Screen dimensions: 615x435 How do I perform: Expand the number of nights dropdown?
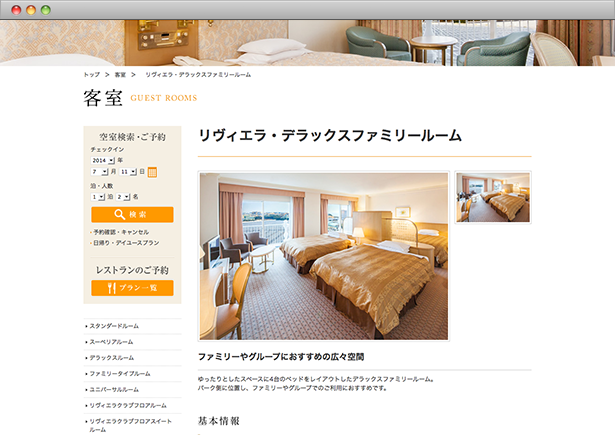click(x=98, y=197)
